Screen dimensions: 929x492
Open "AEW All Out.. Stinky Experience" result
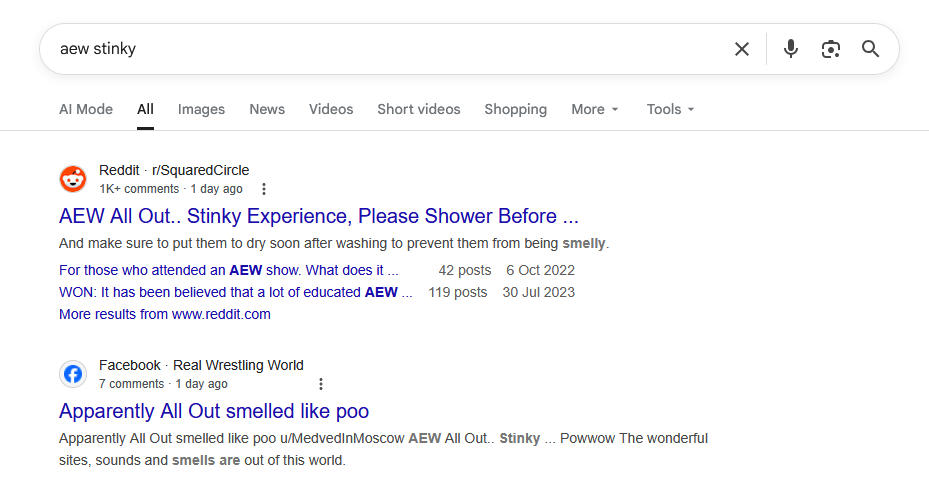tap(319, 216)
